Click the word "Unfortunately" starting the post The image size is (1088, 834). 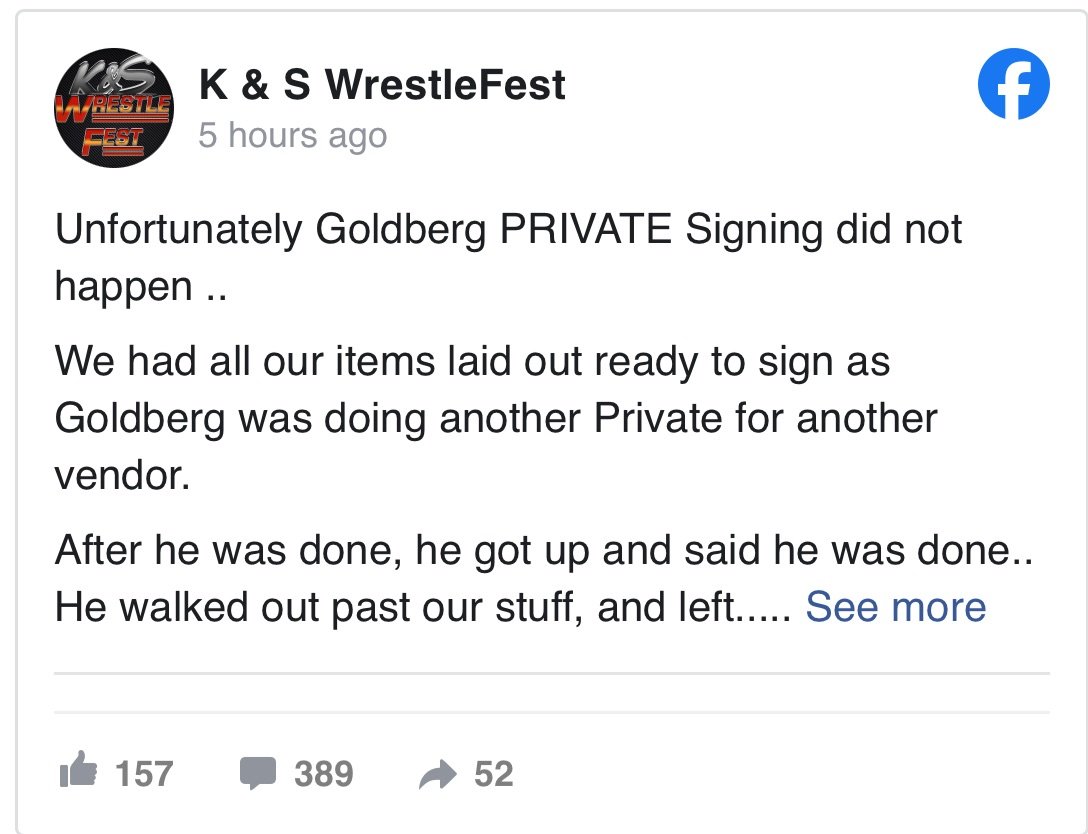(x=179, y=230)
